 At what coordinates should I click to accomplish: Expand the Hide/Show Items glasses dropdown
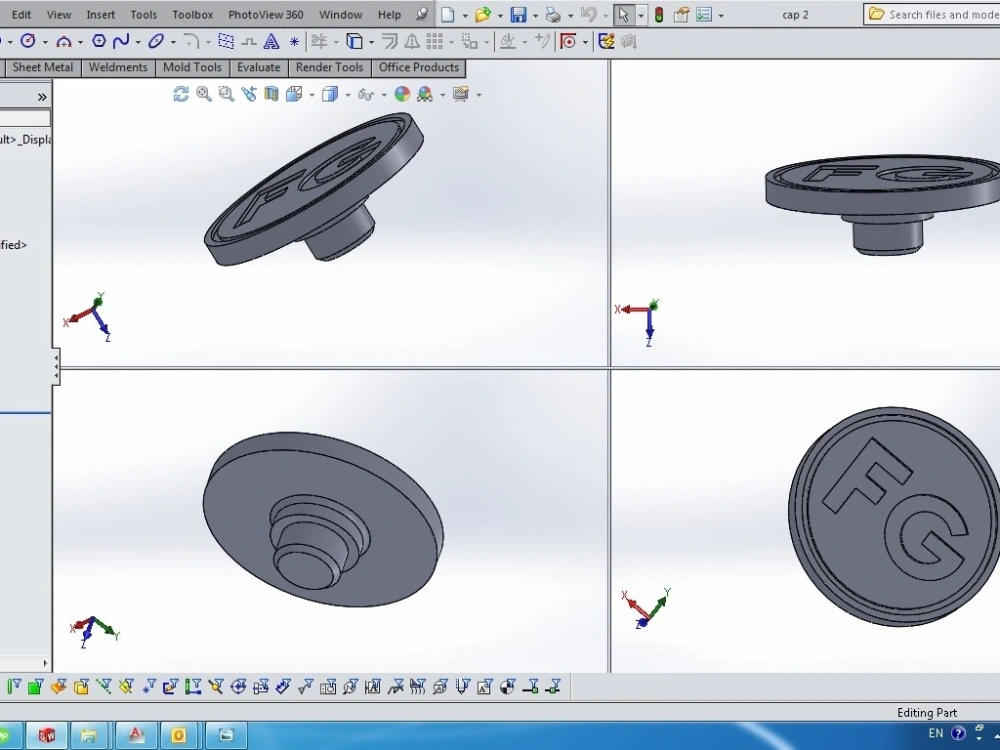pos(383,95)
